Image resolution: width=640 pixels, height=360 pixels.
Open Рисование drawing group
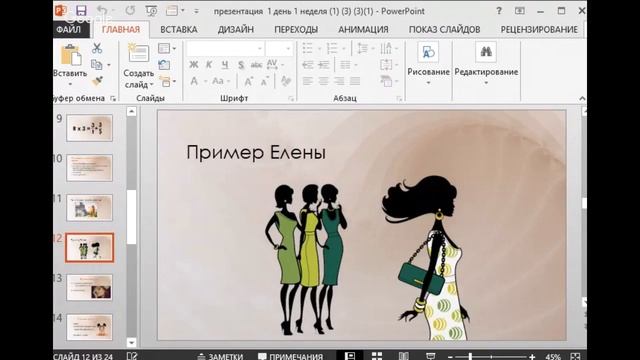pyautogui.click(x=428, y=64)
